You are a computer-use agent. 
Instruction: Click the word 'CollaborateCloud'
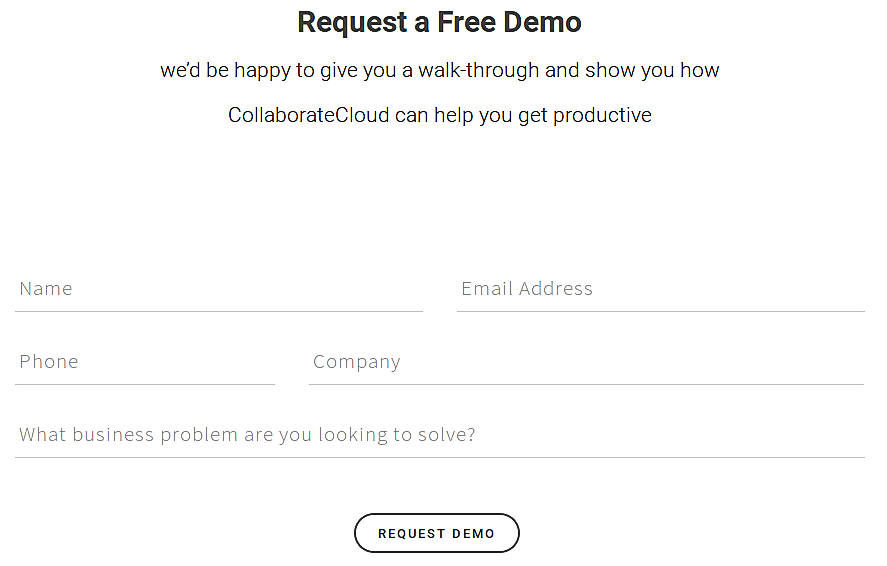click(x=308, y=115)
